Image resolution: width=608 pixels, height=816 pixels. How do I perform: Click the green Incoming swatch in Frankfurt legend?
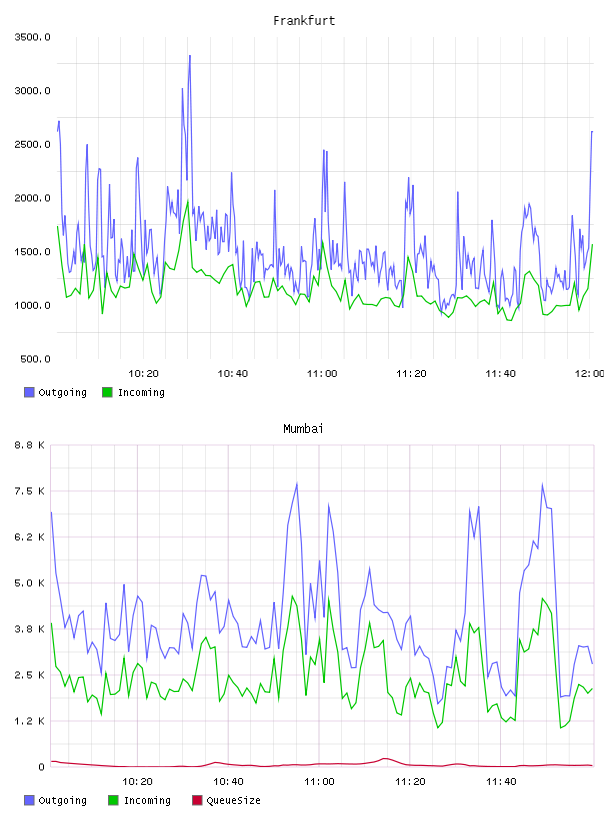click(107, 392)
